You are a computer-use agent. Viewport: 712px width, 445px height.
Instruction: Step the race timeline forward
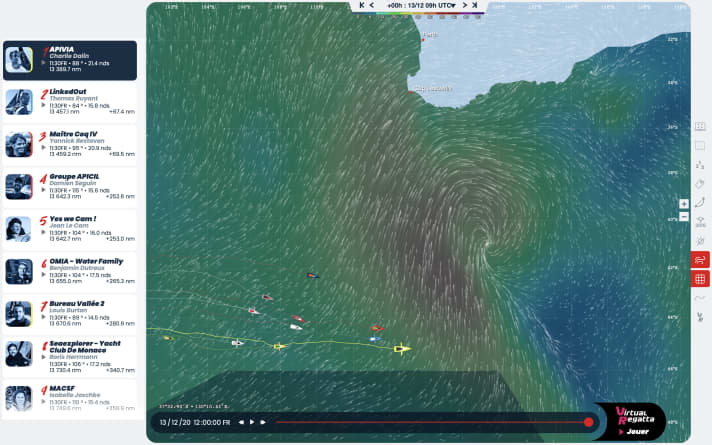263,422
